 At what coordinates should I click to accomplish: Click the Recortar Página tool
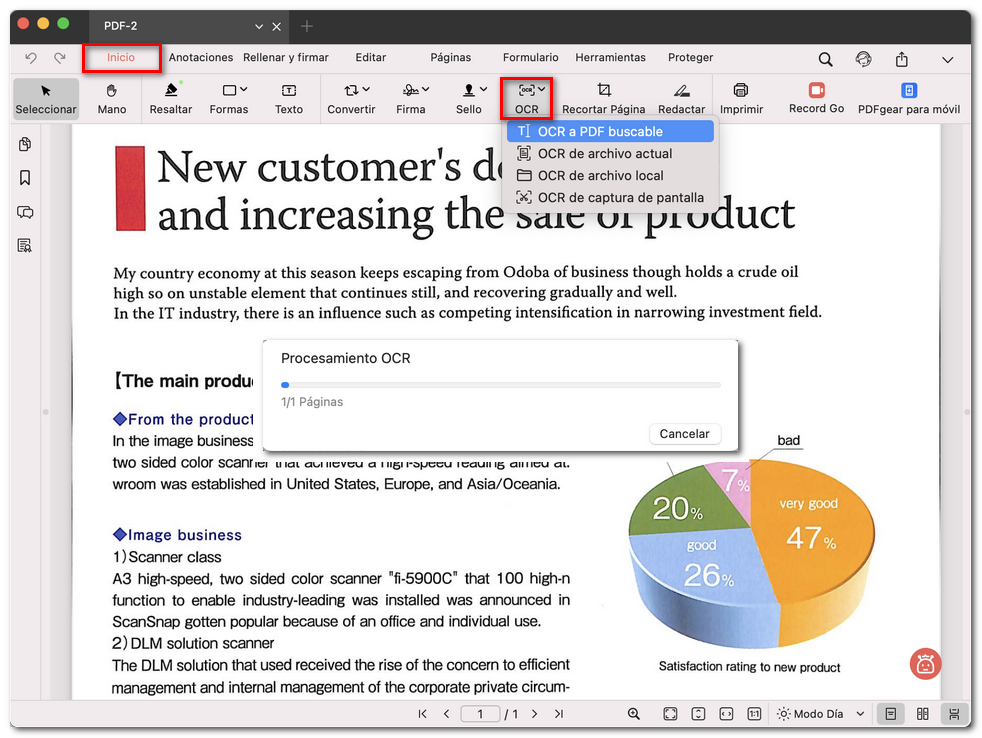click(x=604, y=98)
